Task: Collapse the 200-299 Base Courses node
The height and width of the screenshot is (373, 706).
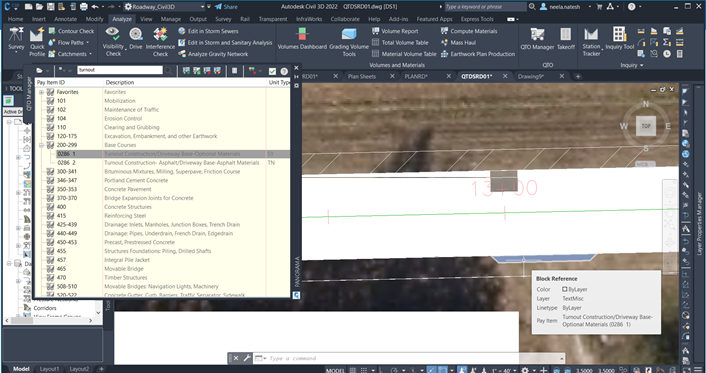Action: 41,145
